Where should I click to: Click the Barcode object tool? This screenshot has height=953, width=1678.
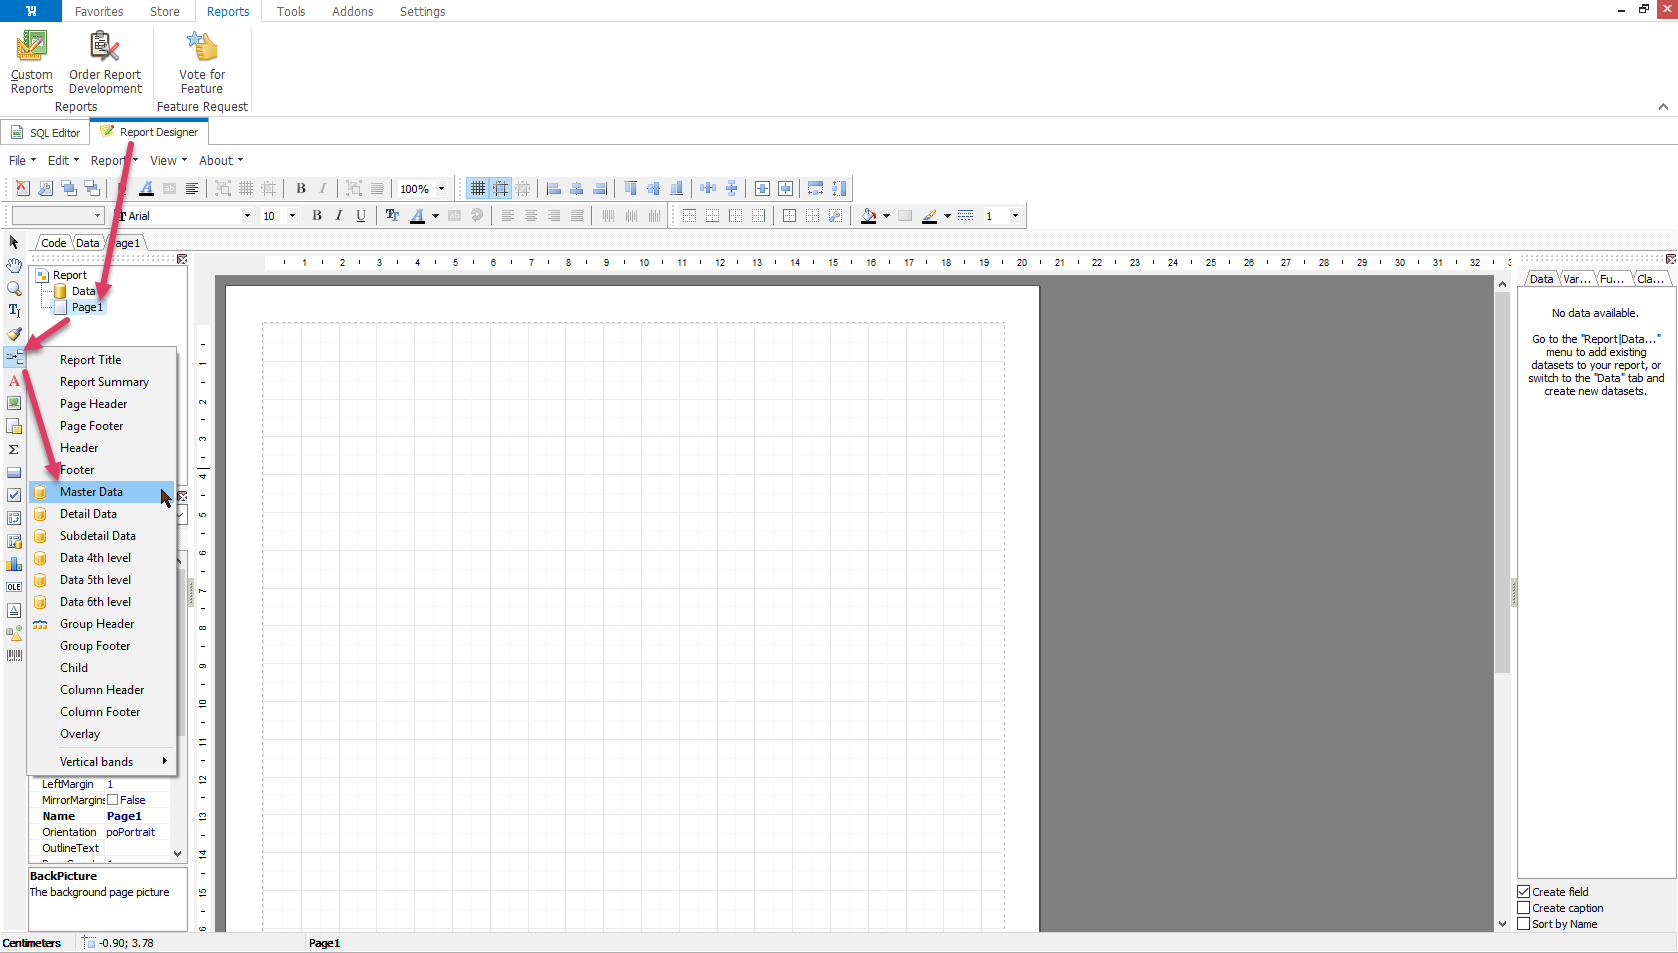(14, 656)
